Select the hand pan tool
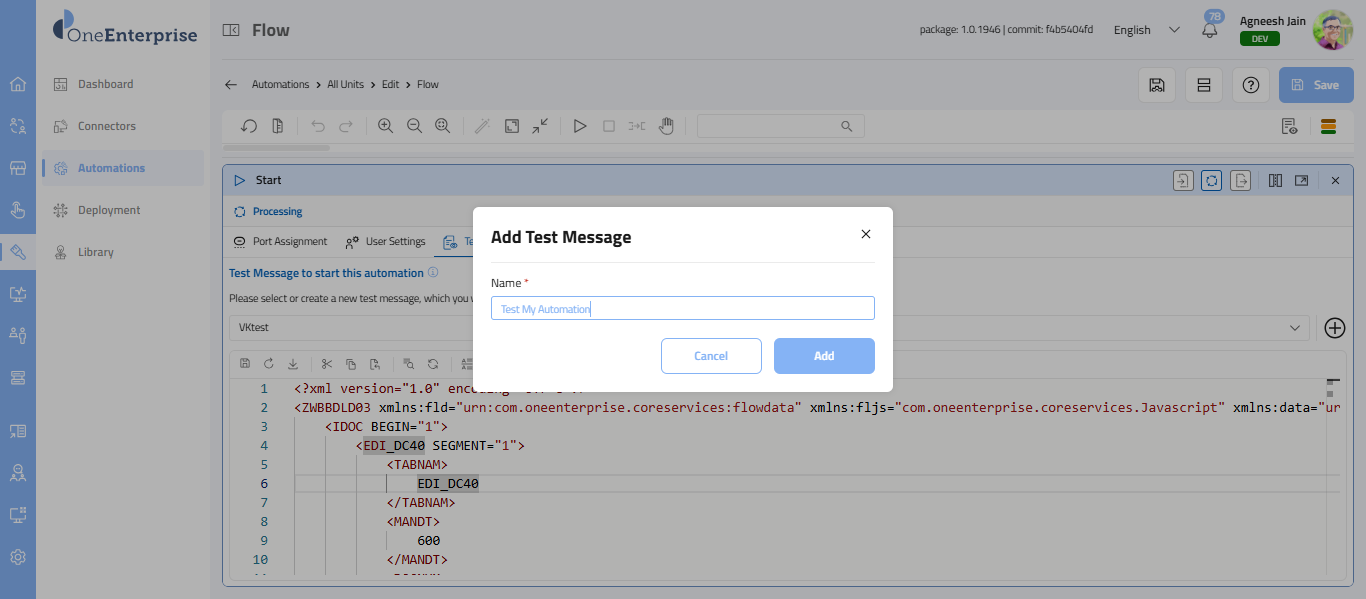1366x599 pixels. (666, 126)
